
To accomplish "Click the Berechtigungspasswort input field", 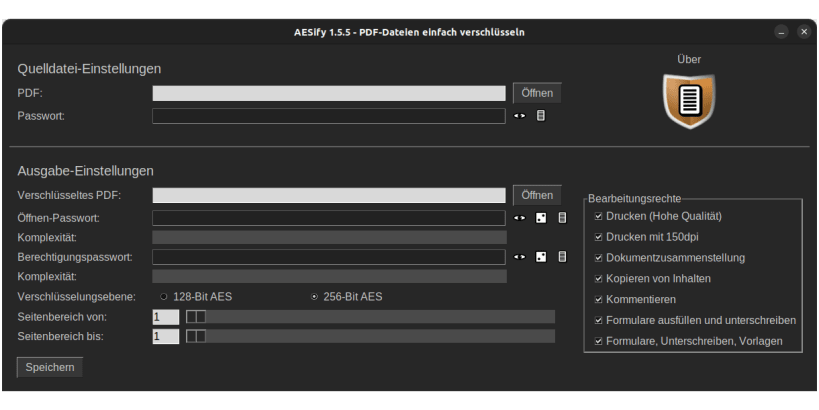I will point(329,257).
